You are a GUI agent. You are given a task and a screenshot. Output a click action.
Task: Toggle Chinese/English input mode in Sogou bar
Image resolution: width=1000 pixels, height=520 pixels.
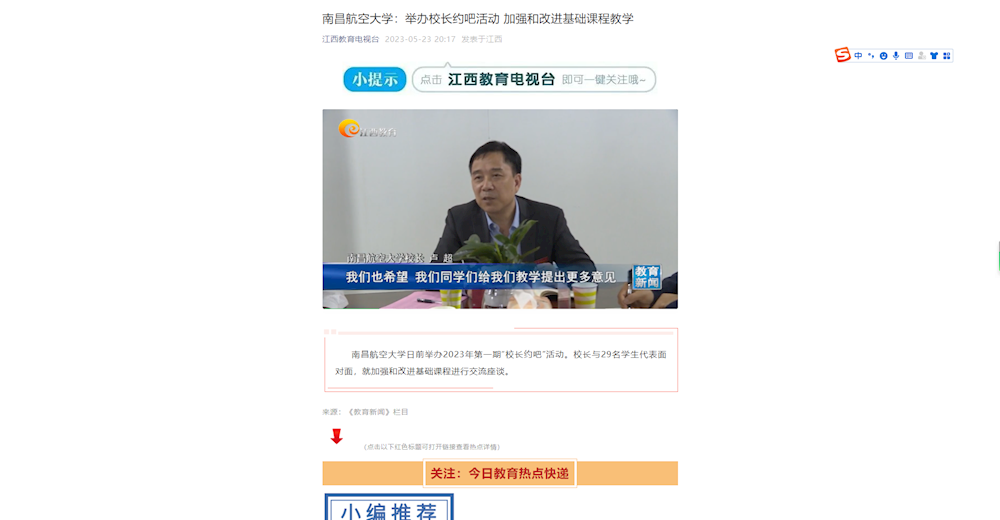point(858,56)
